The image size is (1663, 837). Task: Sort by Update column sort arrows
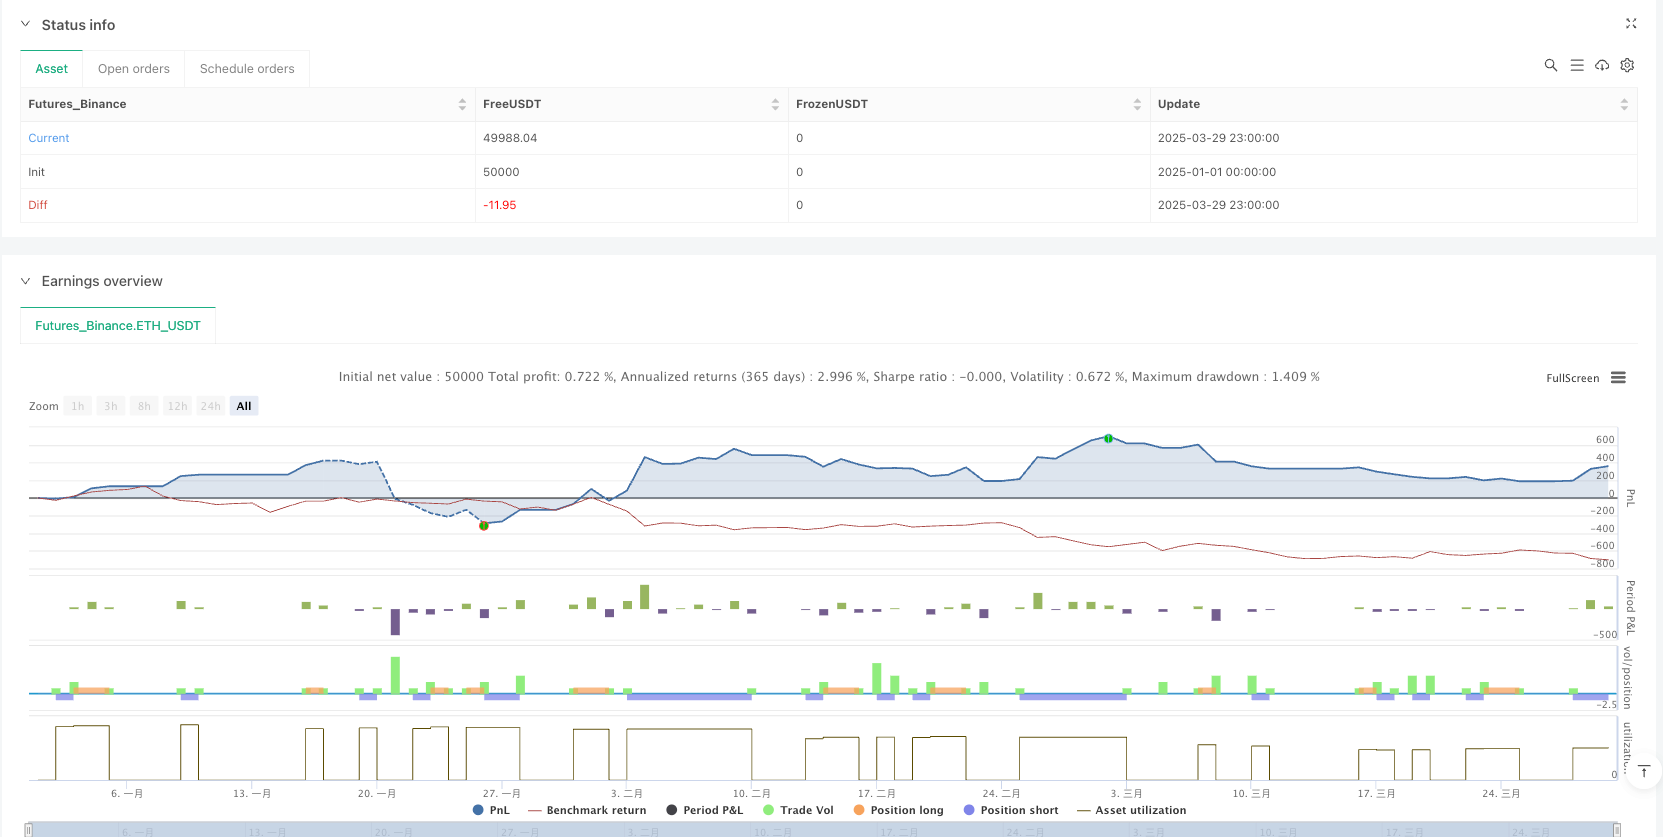click(1624, 104)
